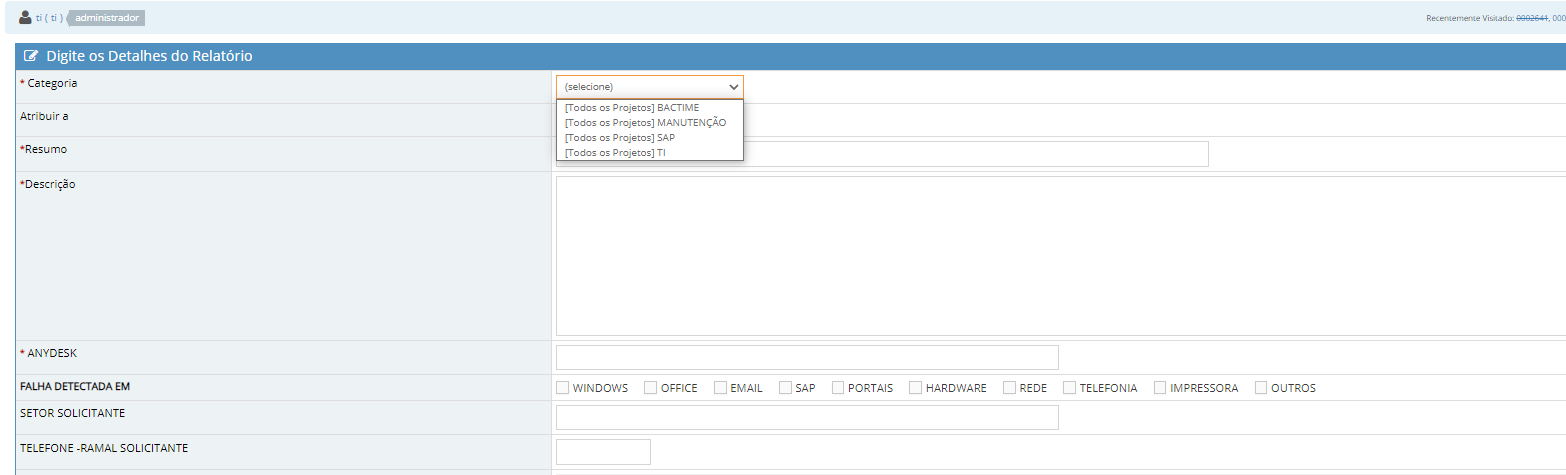Open recently visited issue 0002641
Viewport: 1566px width, 475px height.
1530,18
